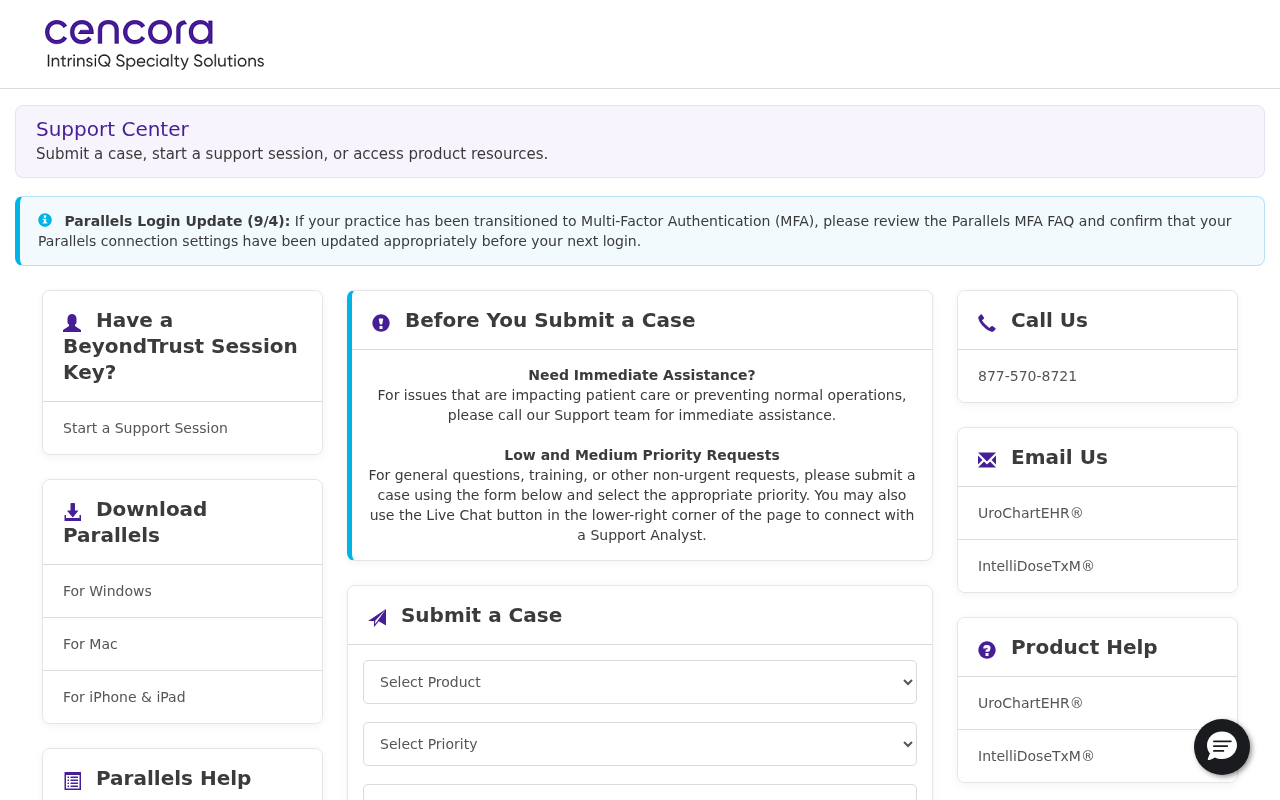This screenshot has width=1280, height=800.
Task: Click the phone icon beside Call Us
Action: tap(987, 322)
